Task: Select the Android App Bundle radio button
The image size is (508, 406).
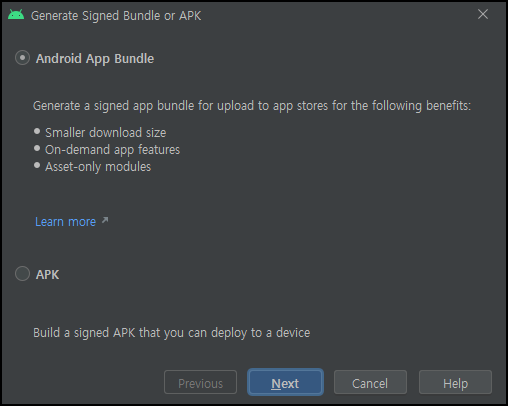Action: 22,58
